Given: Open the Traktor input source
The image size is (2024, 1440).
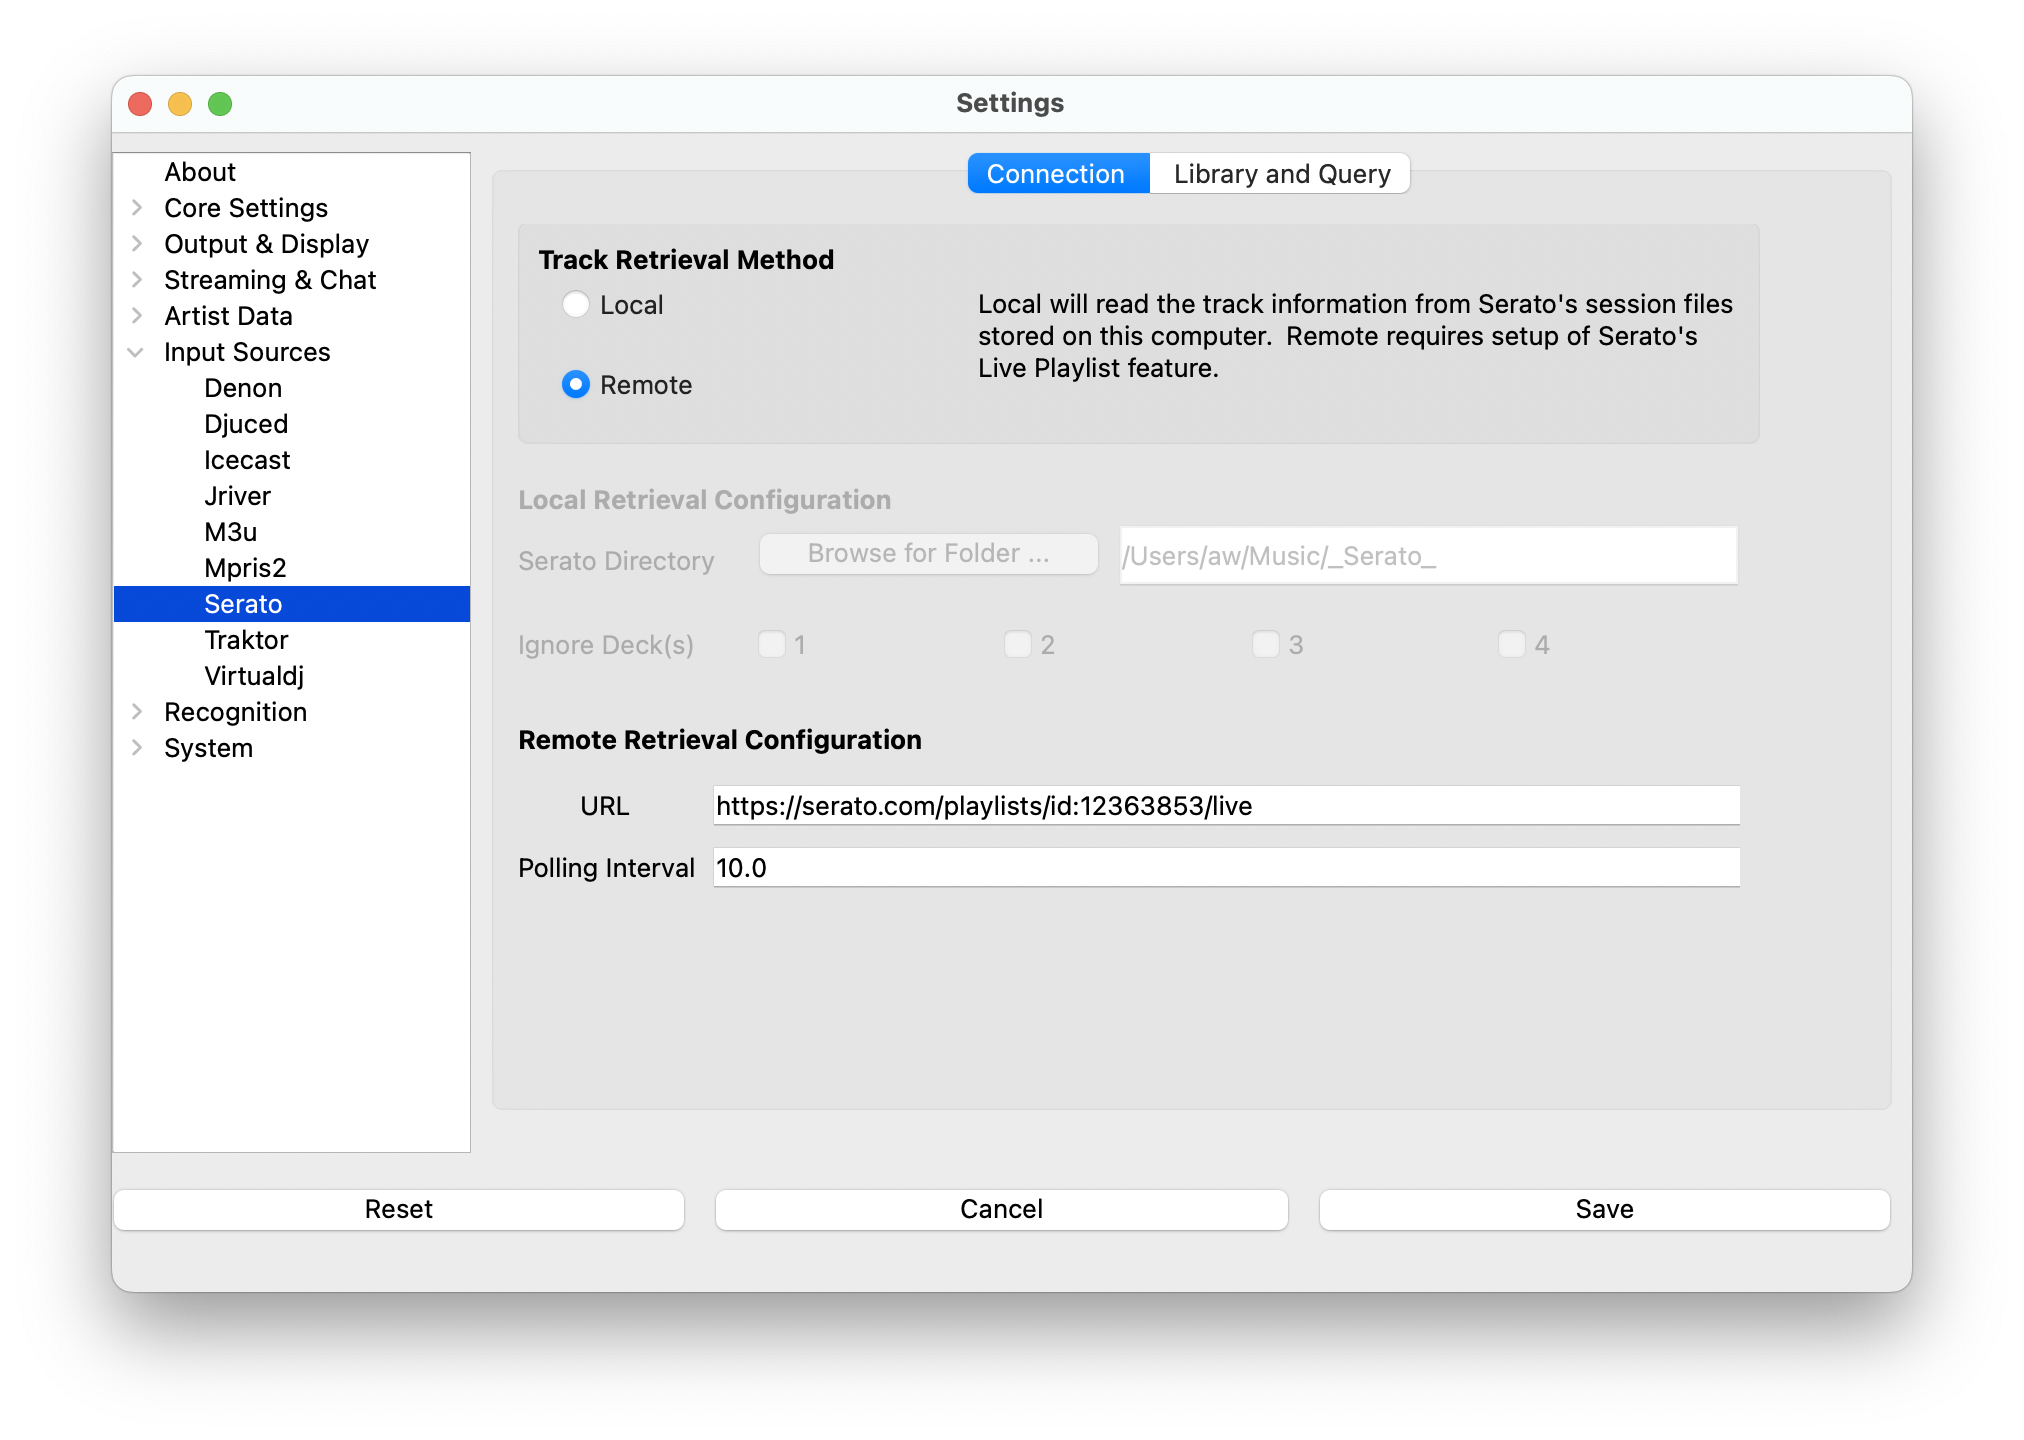Looking at the screenshot, I should pyautogui.click(x=246, y=640).
